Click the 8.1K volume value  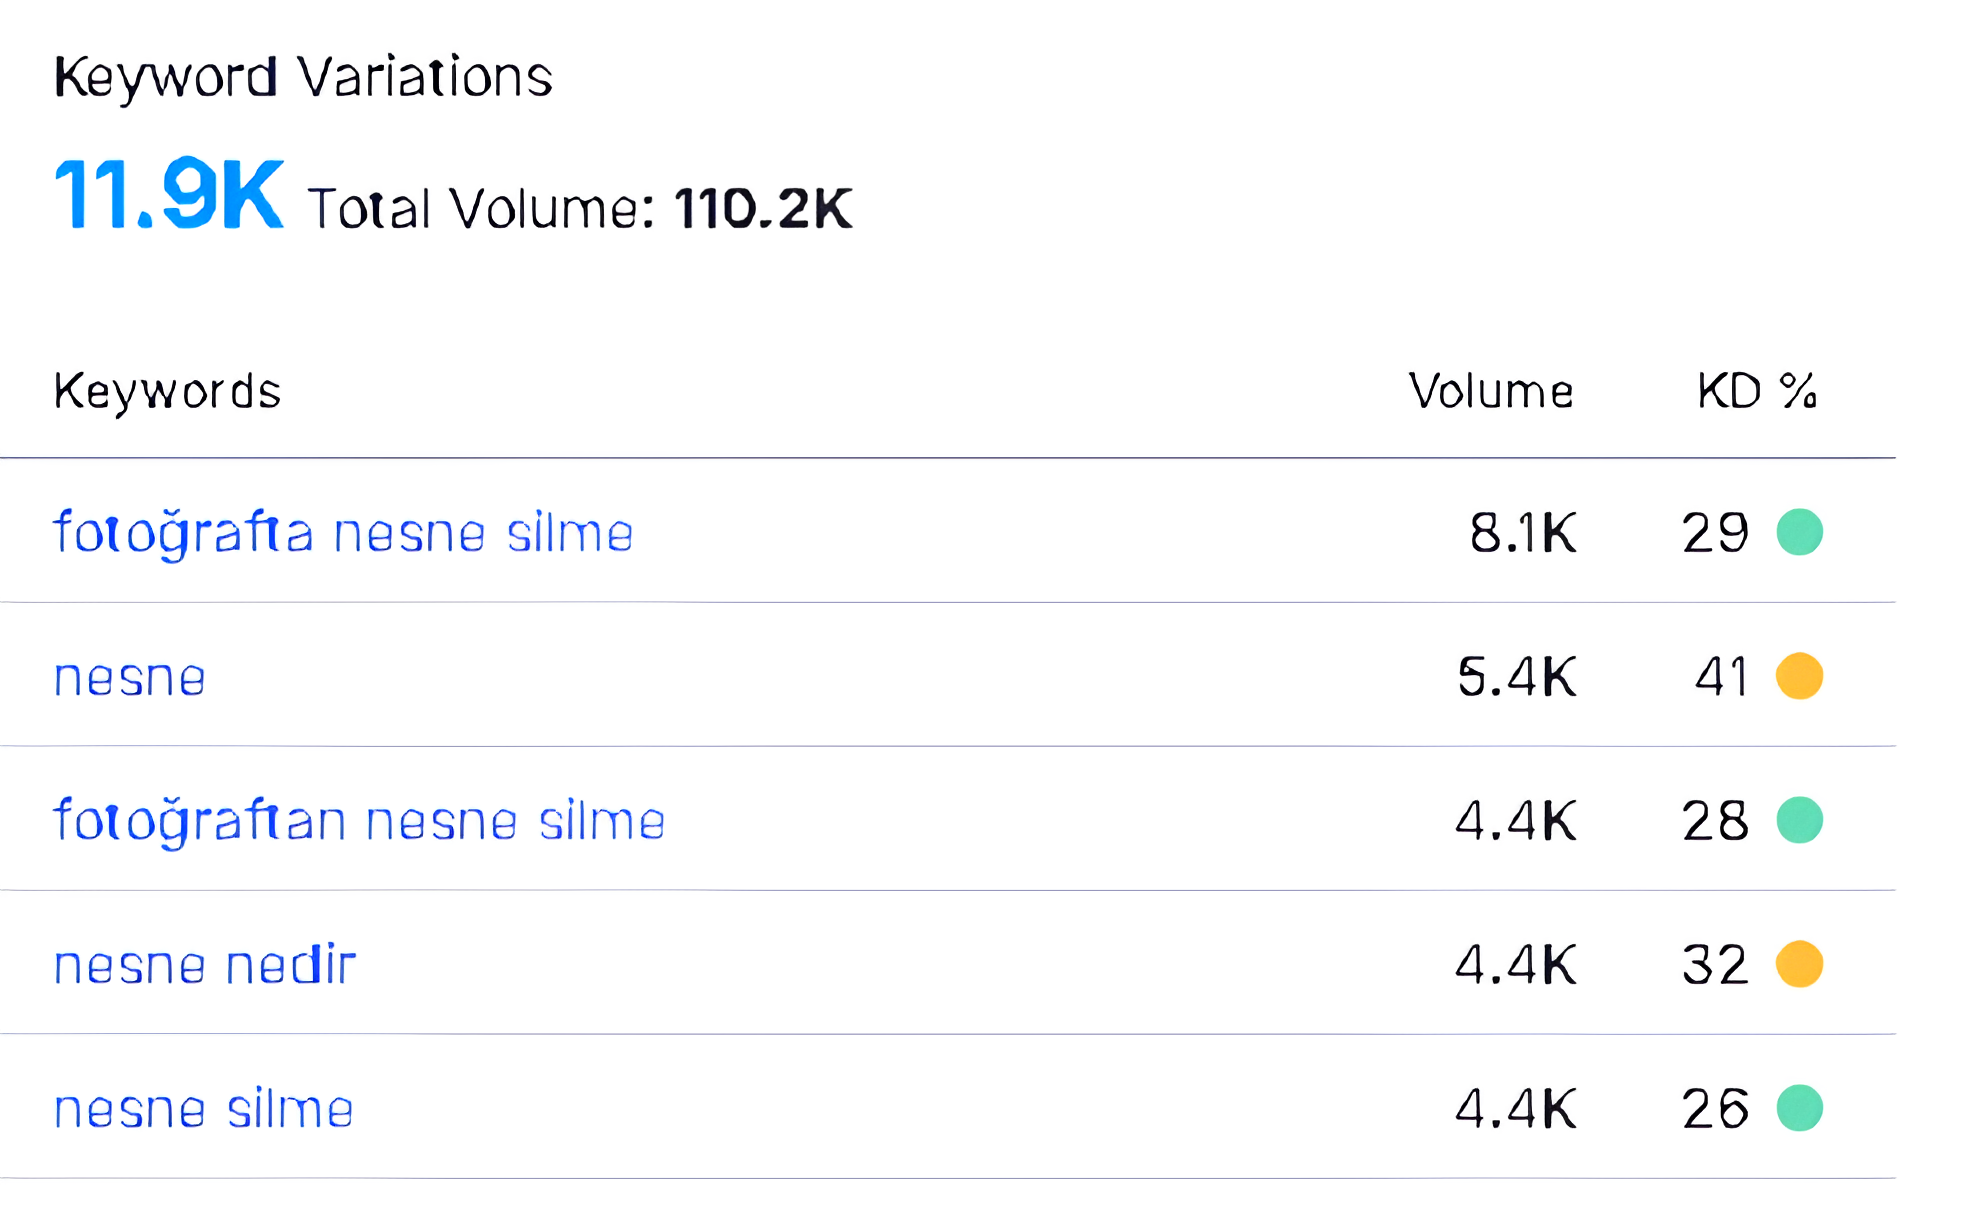click(x=1523, y=533)
